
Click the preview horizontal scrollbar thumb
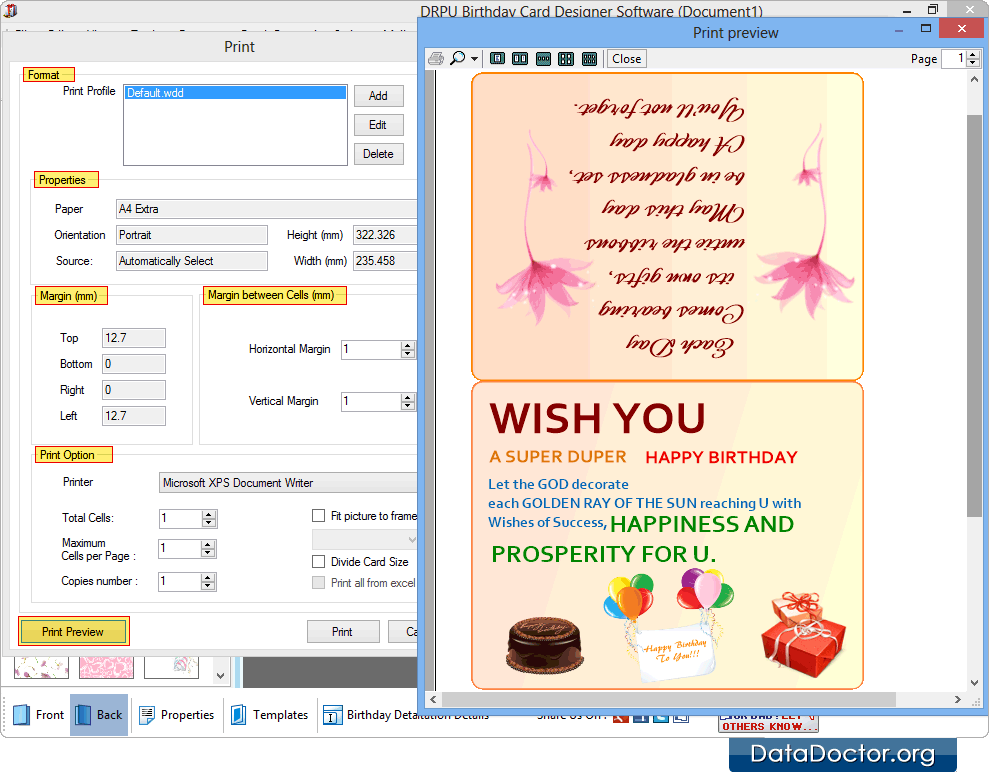point(669,699)
